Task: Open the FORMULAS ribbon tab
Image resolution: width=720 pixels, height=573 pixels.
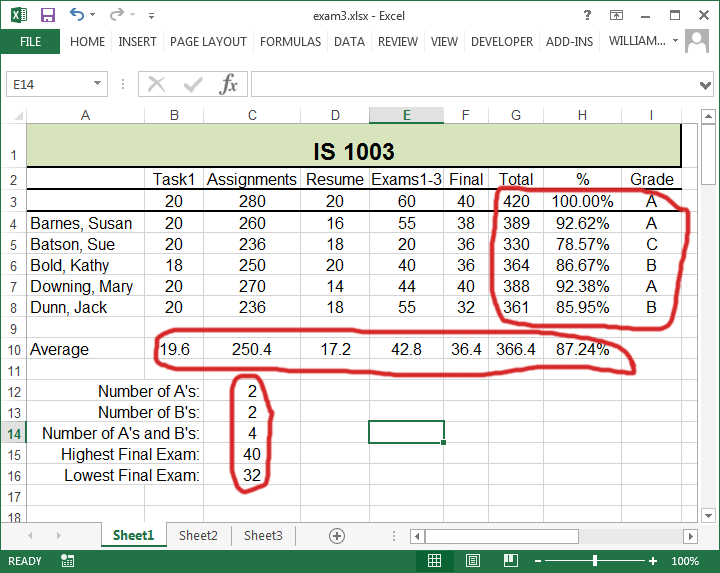Action: click(290, 42)
